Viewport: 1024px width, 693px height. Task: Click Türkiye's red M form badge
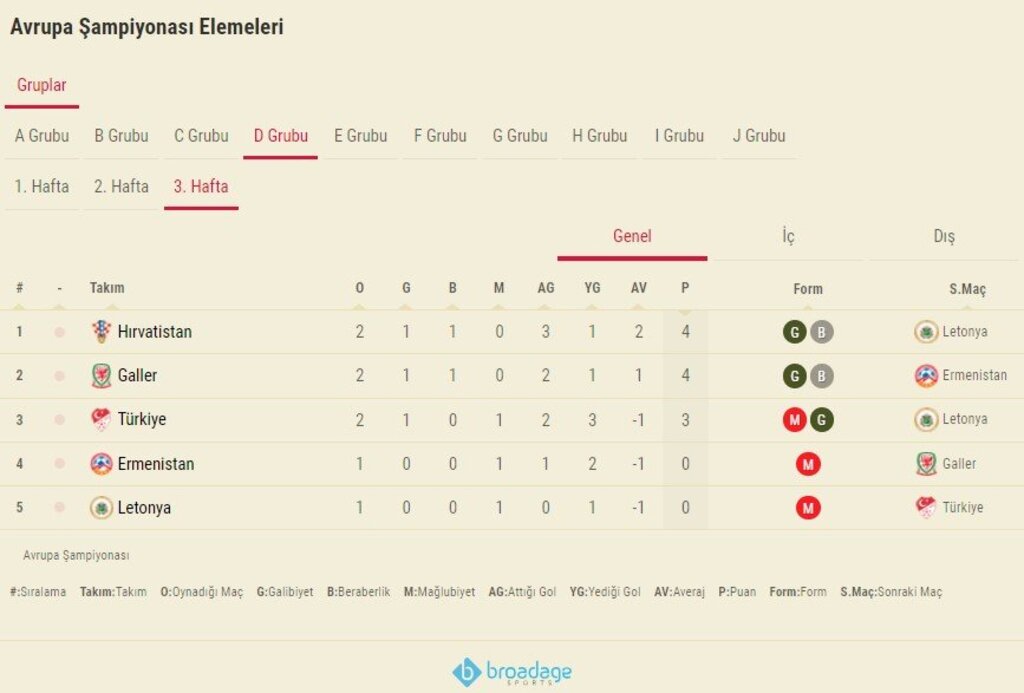point(795,420)
